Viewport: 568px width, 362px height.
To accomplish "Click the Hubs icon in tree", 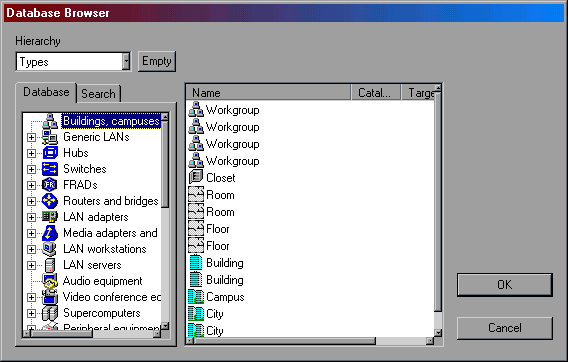I will [x=50, y=153].
